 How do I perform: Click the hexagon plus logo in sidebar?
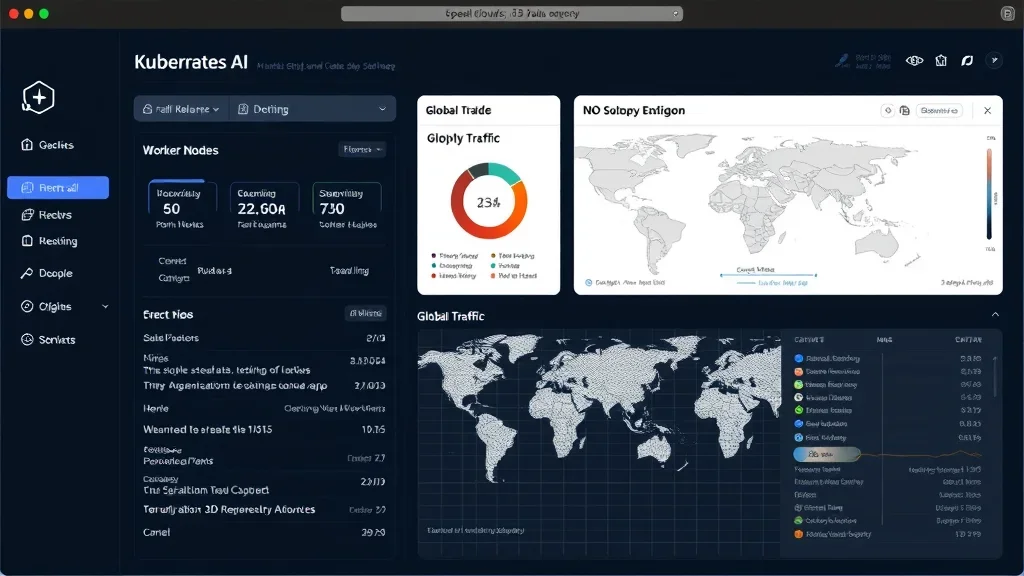point(38,97)
